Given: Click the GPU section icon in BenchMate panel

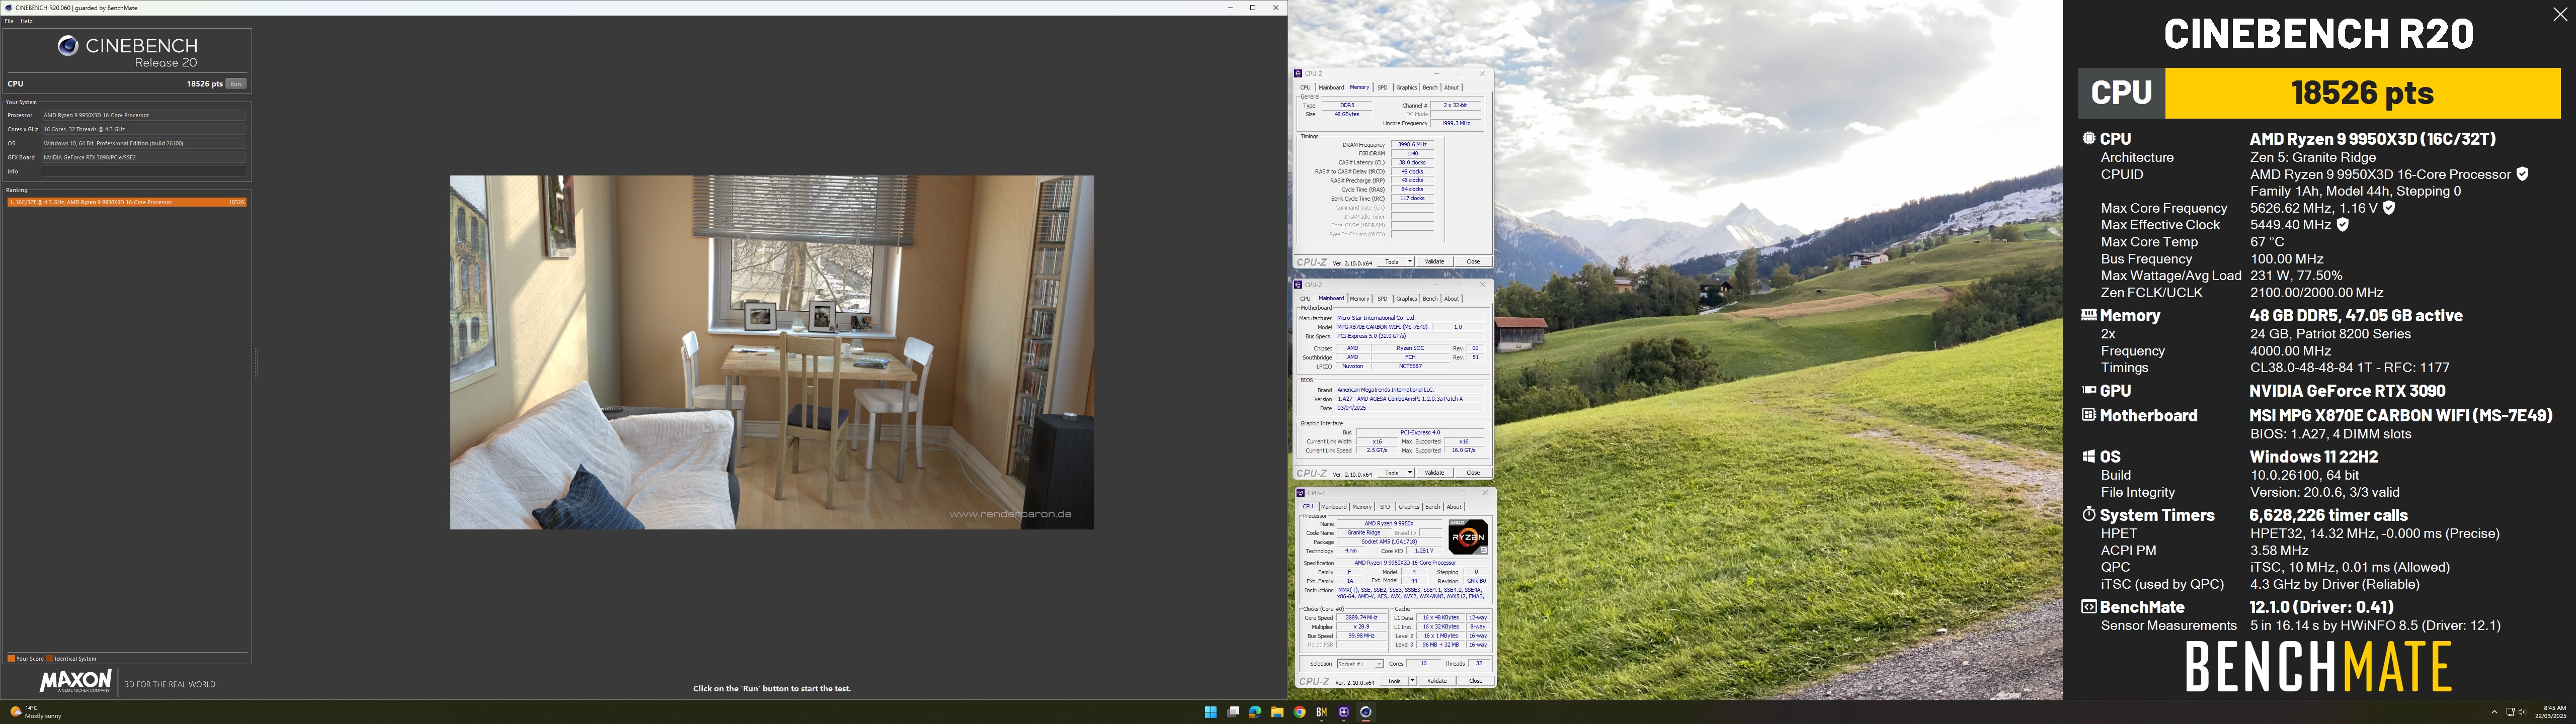Looking at the screenshot, I should tap(2088, 390).
